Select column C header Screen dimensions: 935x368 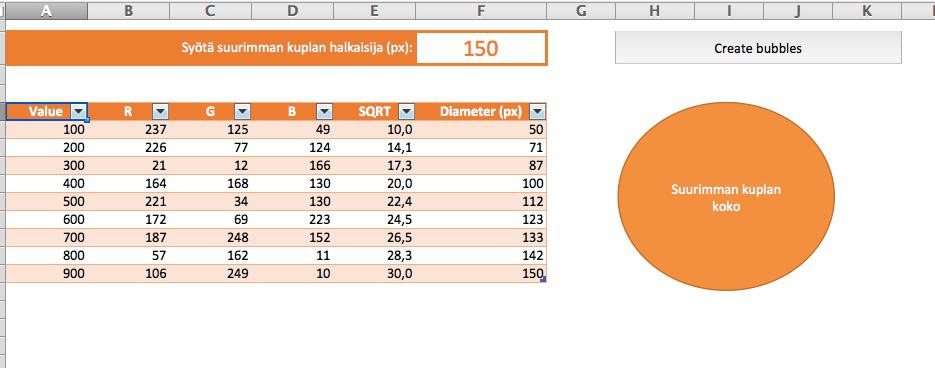(210, 10)
